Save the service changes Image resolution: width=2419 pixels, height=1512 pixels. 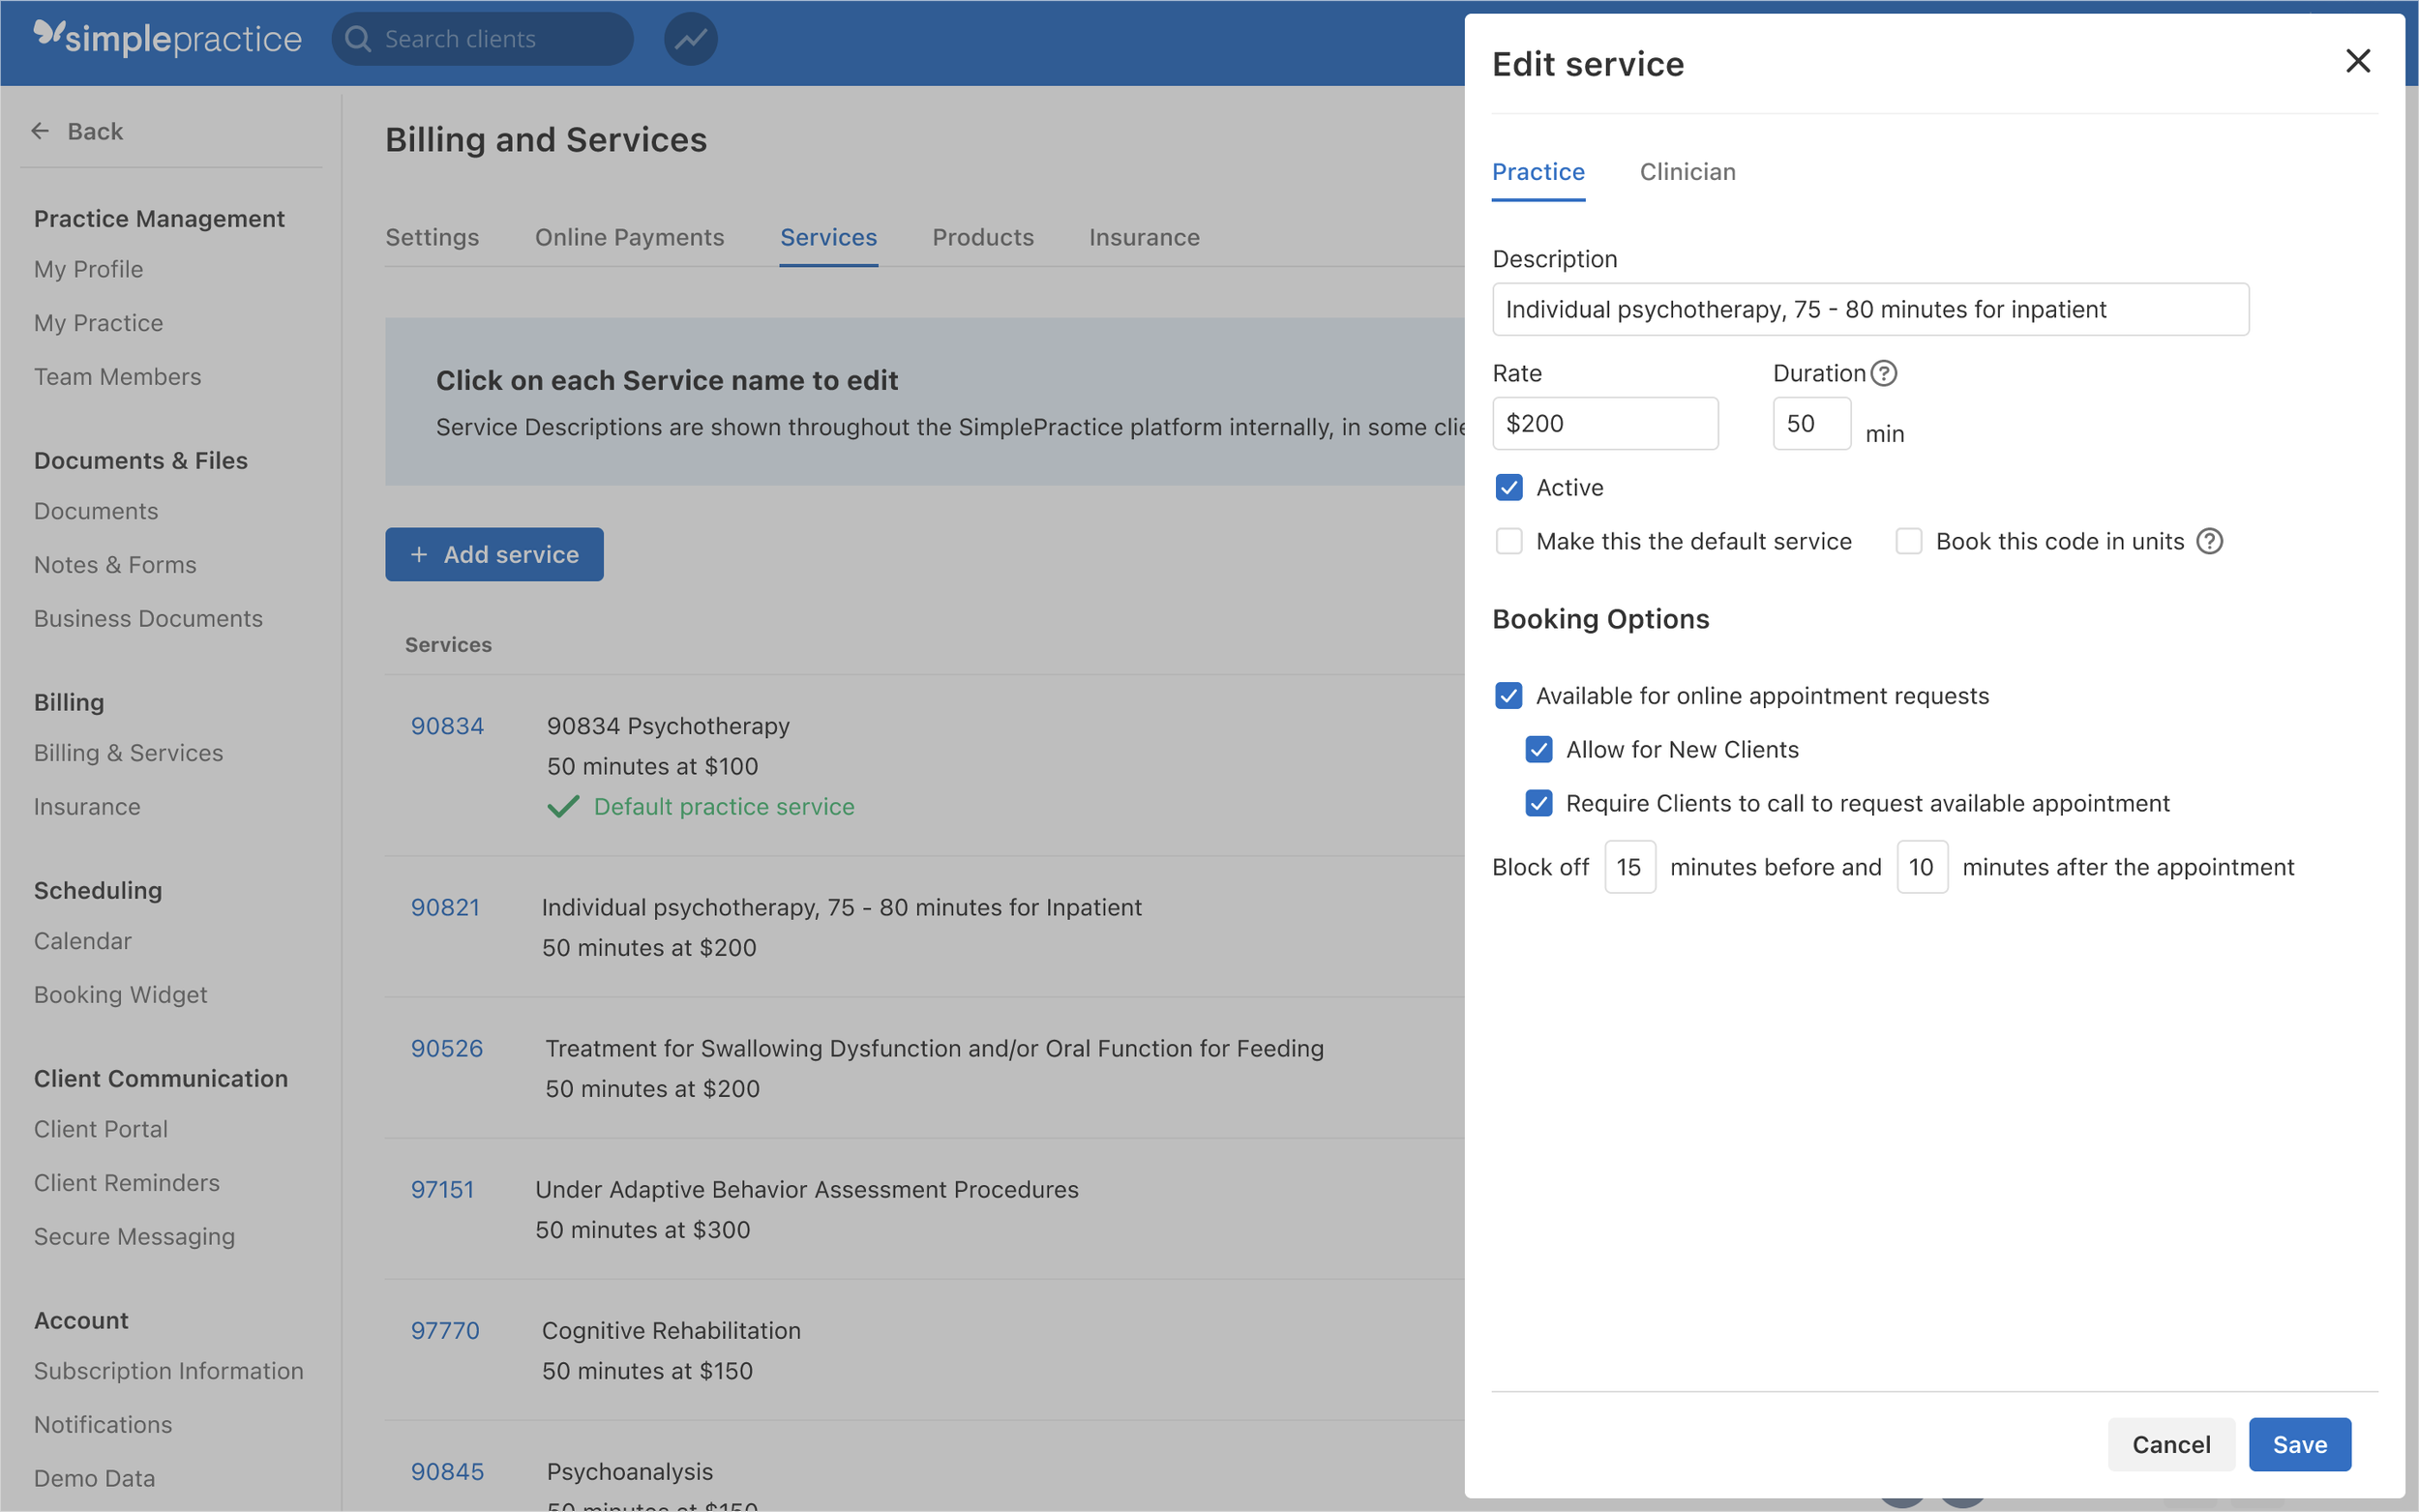[2299, 1444]
